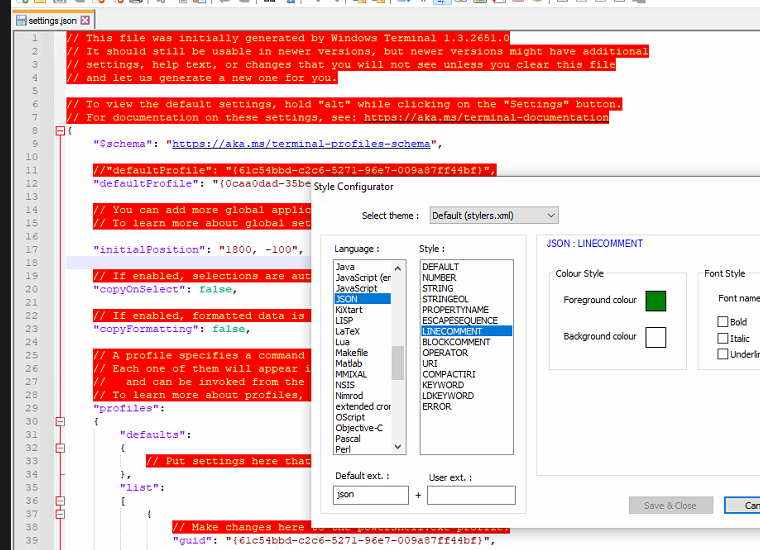Select Objective-C in the Language list
Screen dimensions: 760x550
click(359, 428)
